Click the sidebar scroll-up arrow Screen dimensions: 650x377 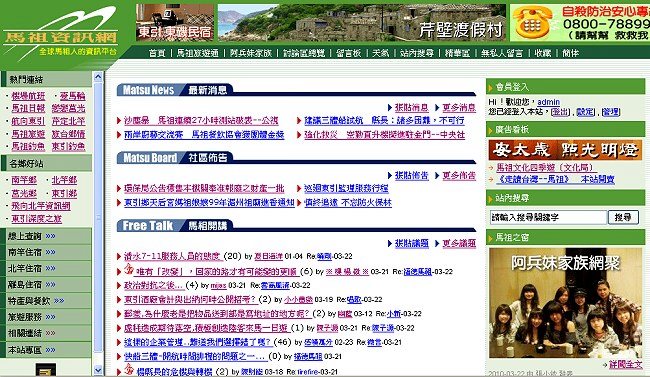point(98,77)
